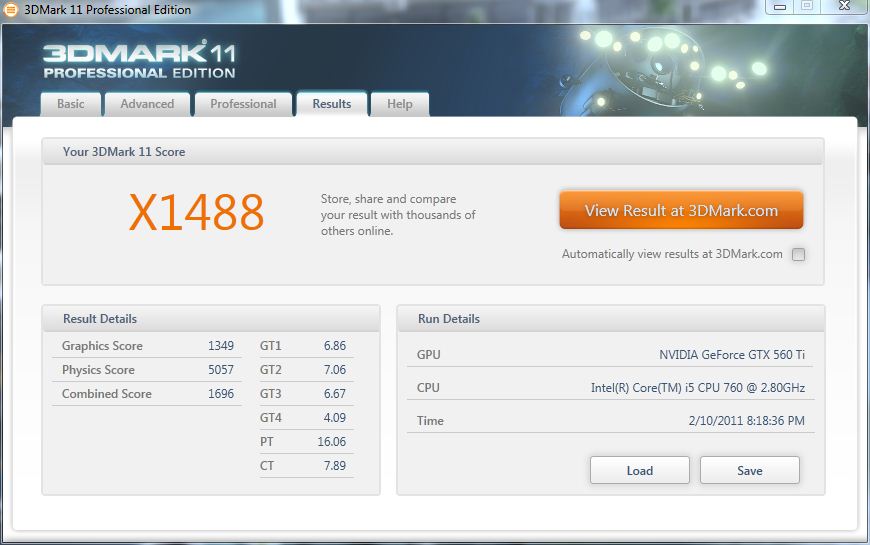The width and height of the screenshot is (870, 545).
Task: Enable automatically view results at 3DMark.com
Action: [x=798, y=254]
